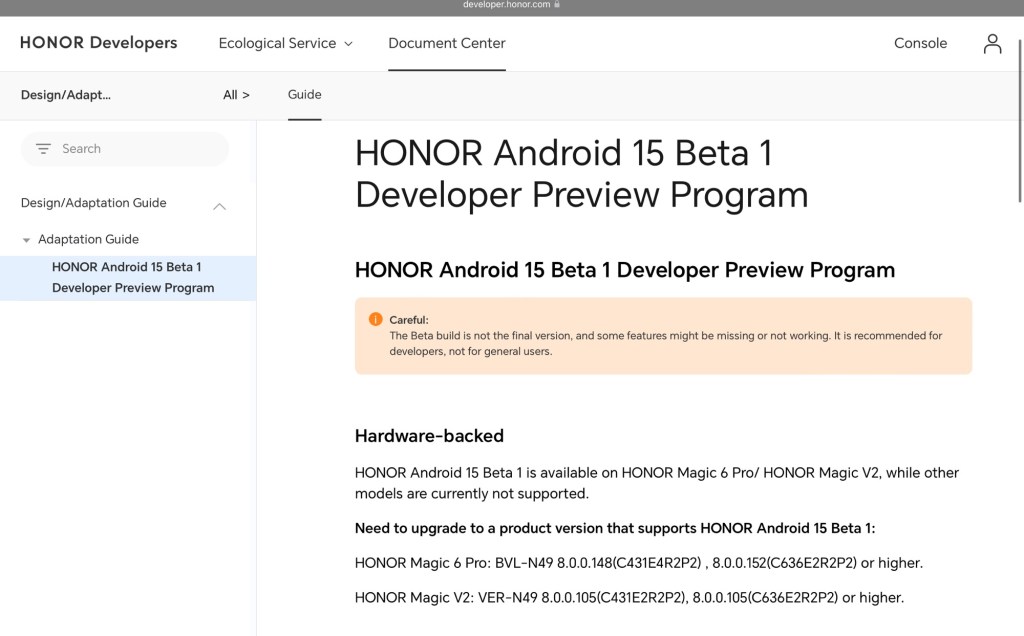Click the Hardware-backed section heading
This screenshot has width=1024, height=636.
click(x=429, y=436)
